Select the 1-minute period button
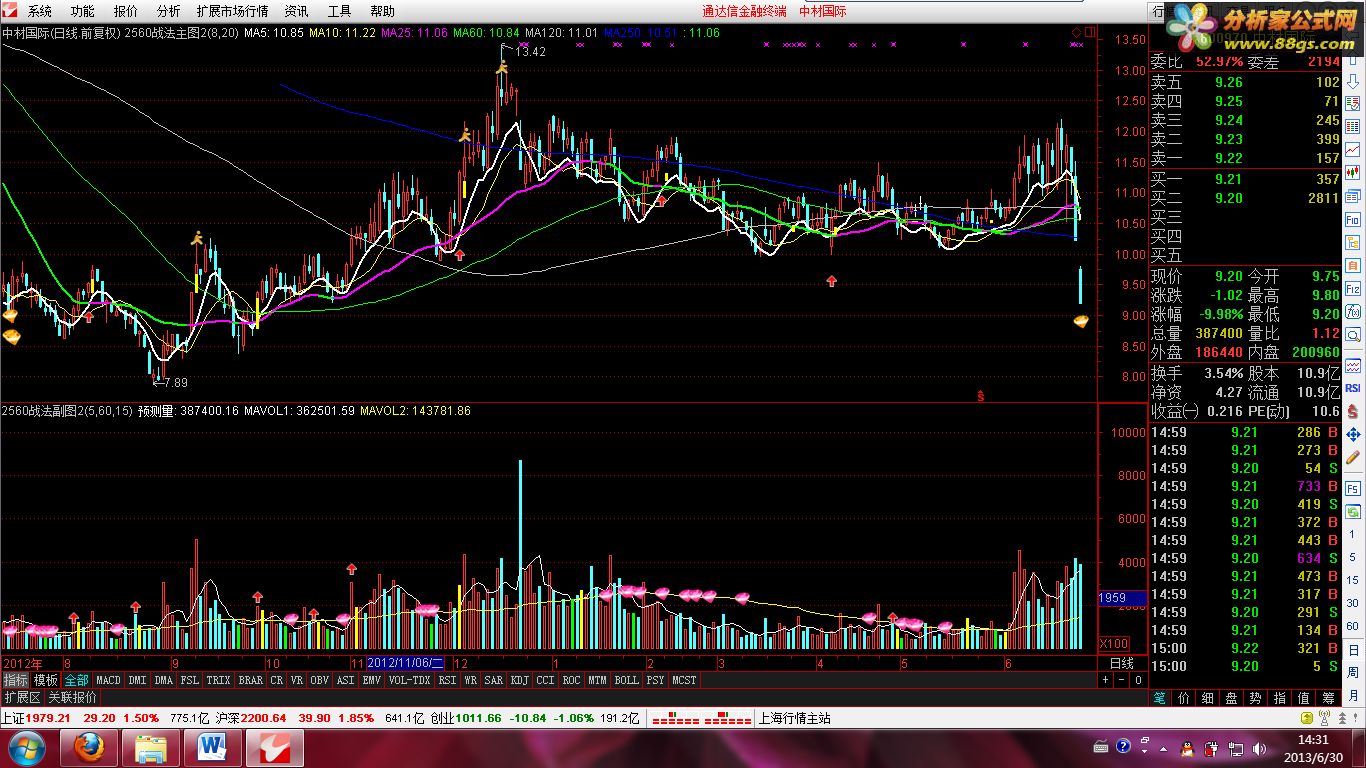Screen dimensions: 1366x768 pos(1352,534)
